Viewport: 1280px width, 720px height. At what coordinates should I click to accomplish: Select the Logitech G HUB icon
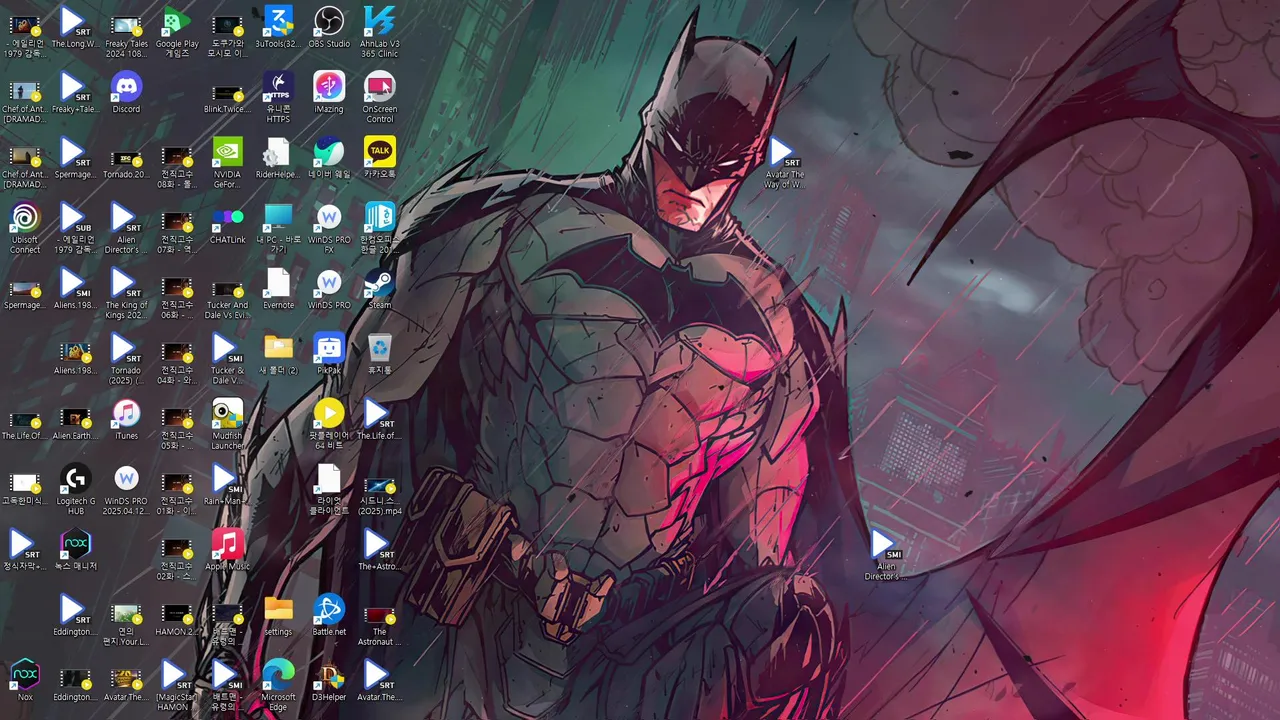(x=76, y=490)
